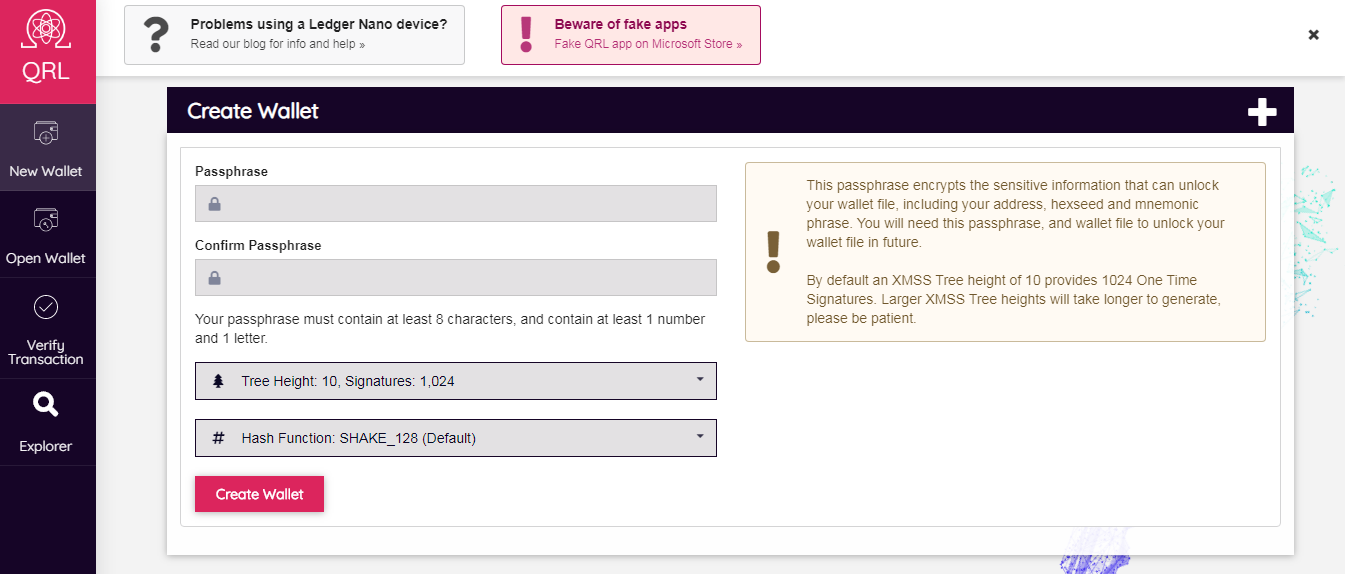This screenshot has height=574, width=1345.
Task: Open 'Read our blog for info and help' link
Action: 278,45
